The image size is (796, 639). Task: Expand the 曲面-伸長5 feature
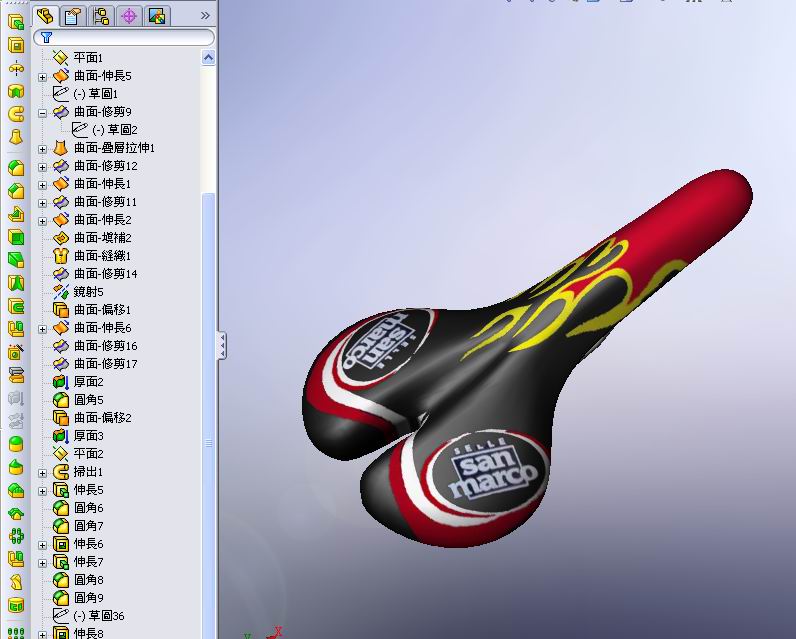coord(43,77)
